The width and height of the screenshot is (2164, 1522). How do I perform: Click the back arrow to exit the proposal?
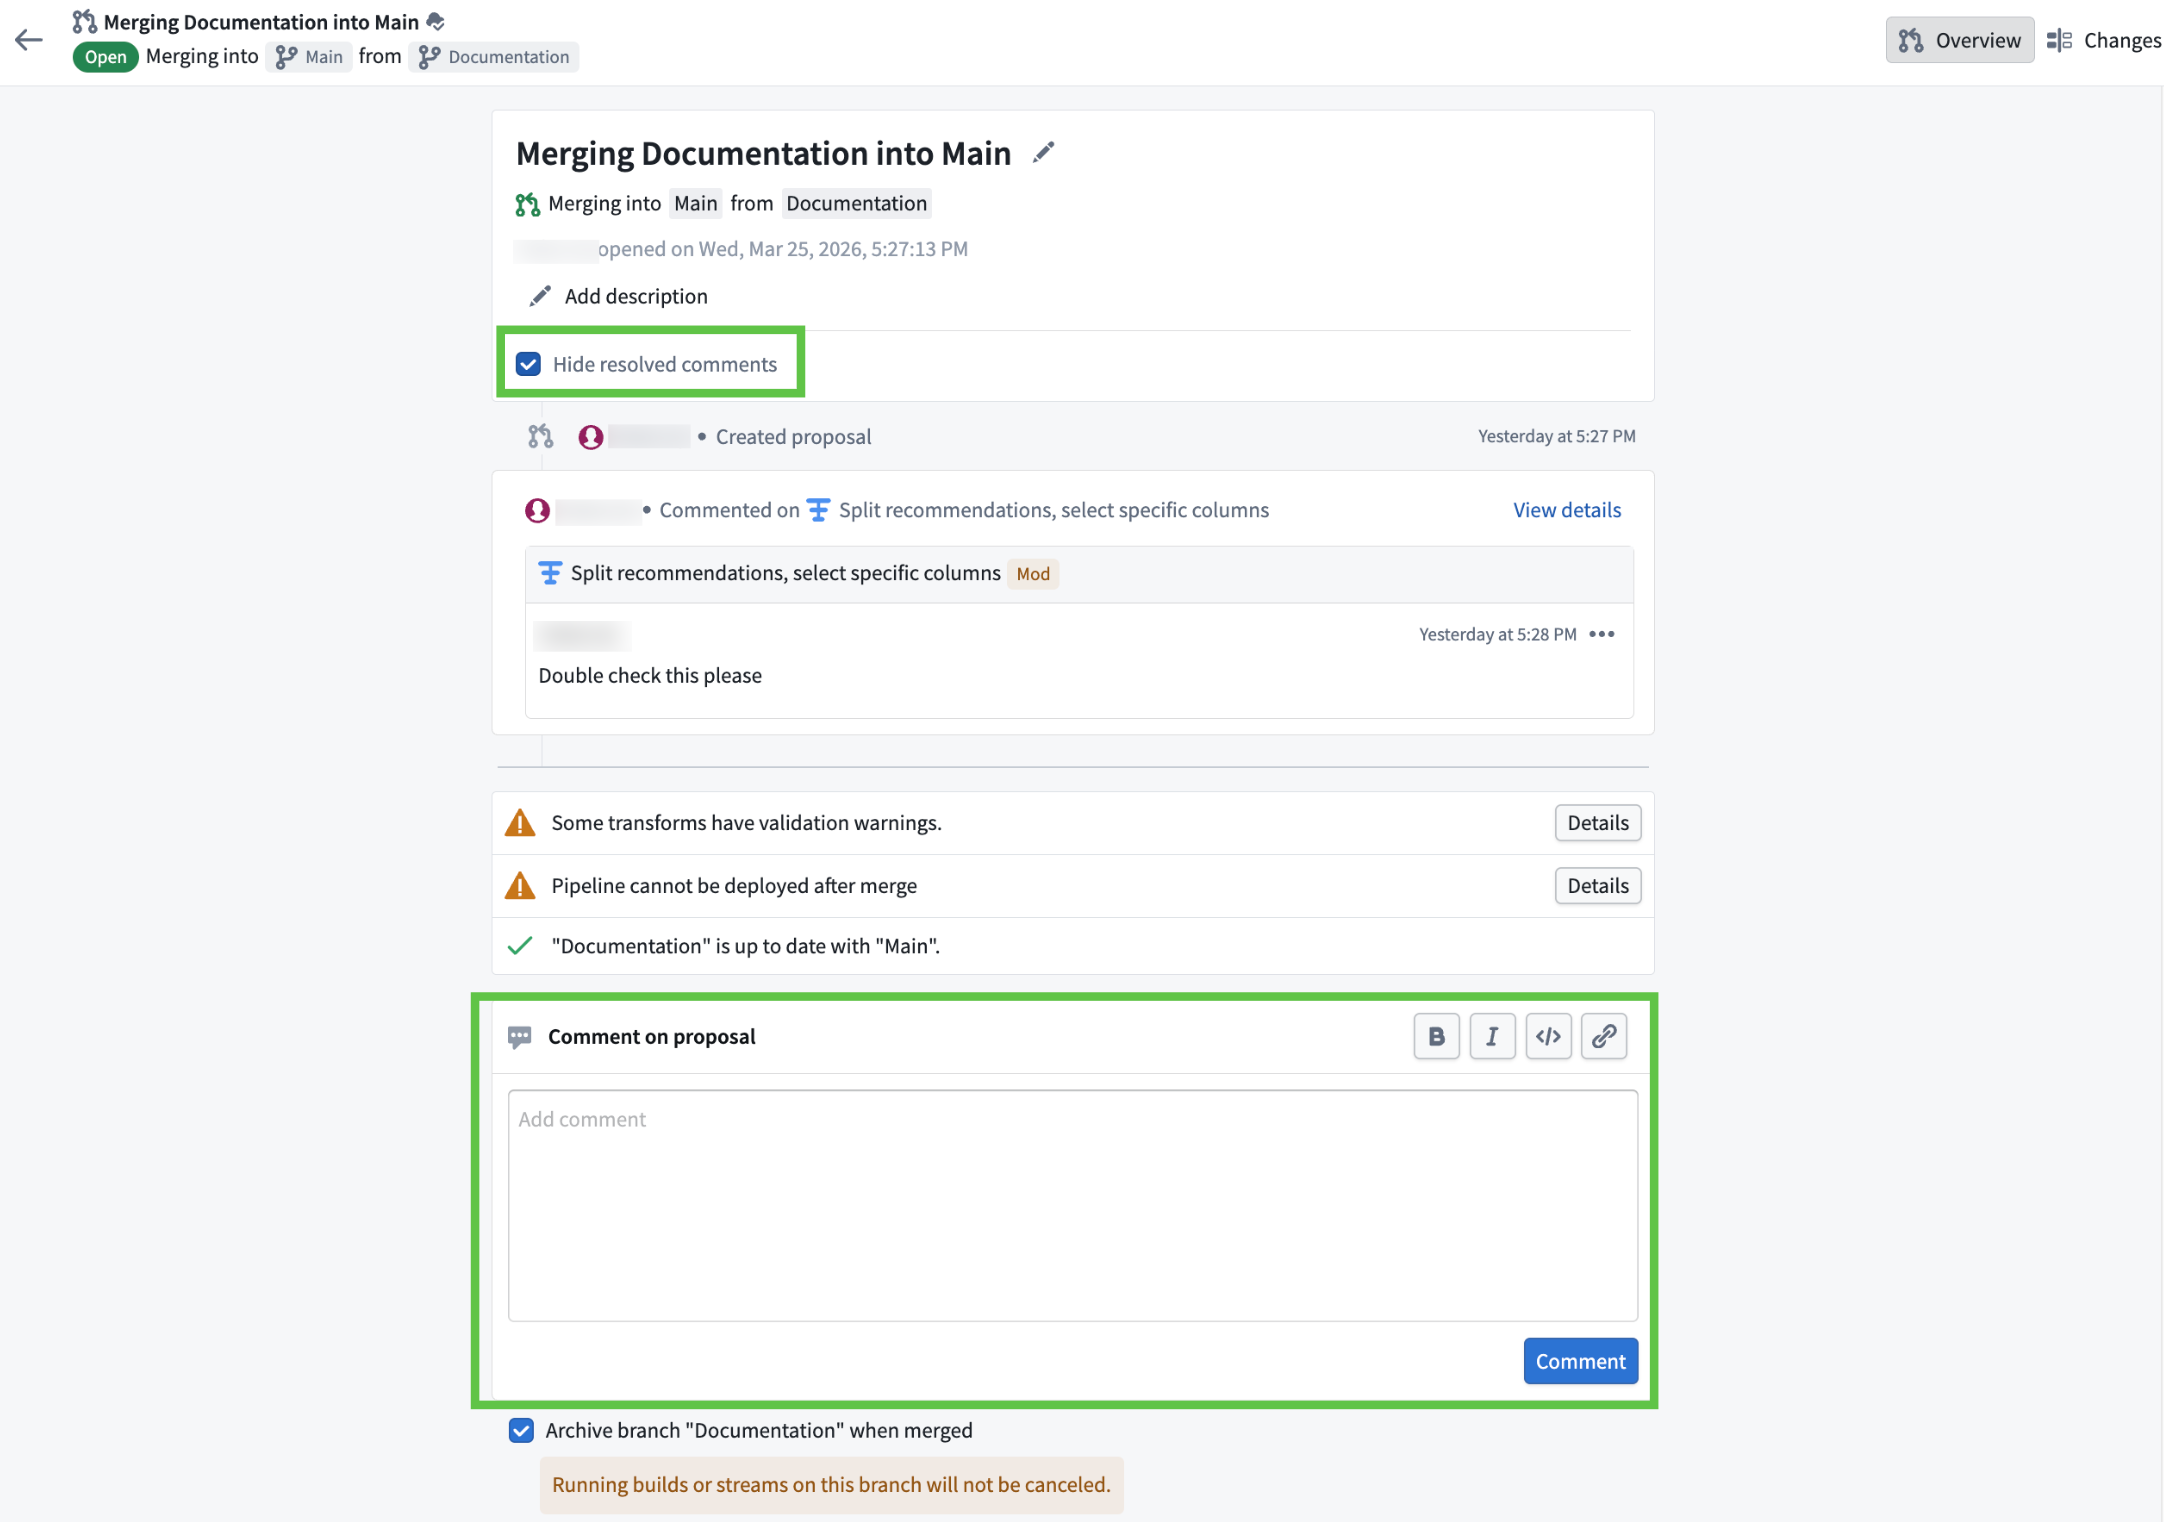click(x=28, y=39)
